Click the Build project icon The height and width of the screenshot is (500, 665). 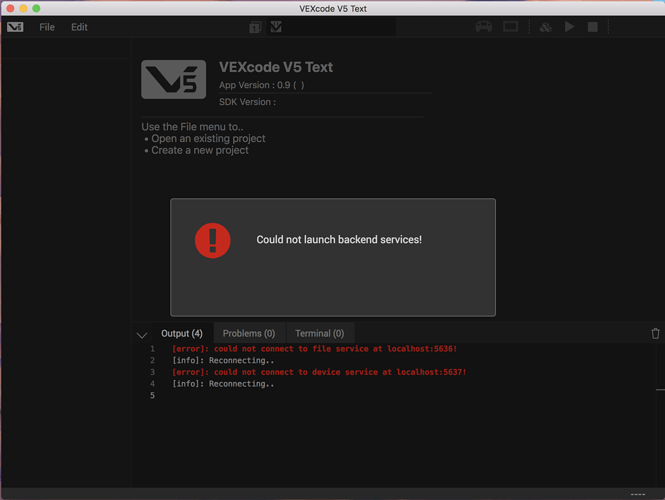[x=545, y=28]
